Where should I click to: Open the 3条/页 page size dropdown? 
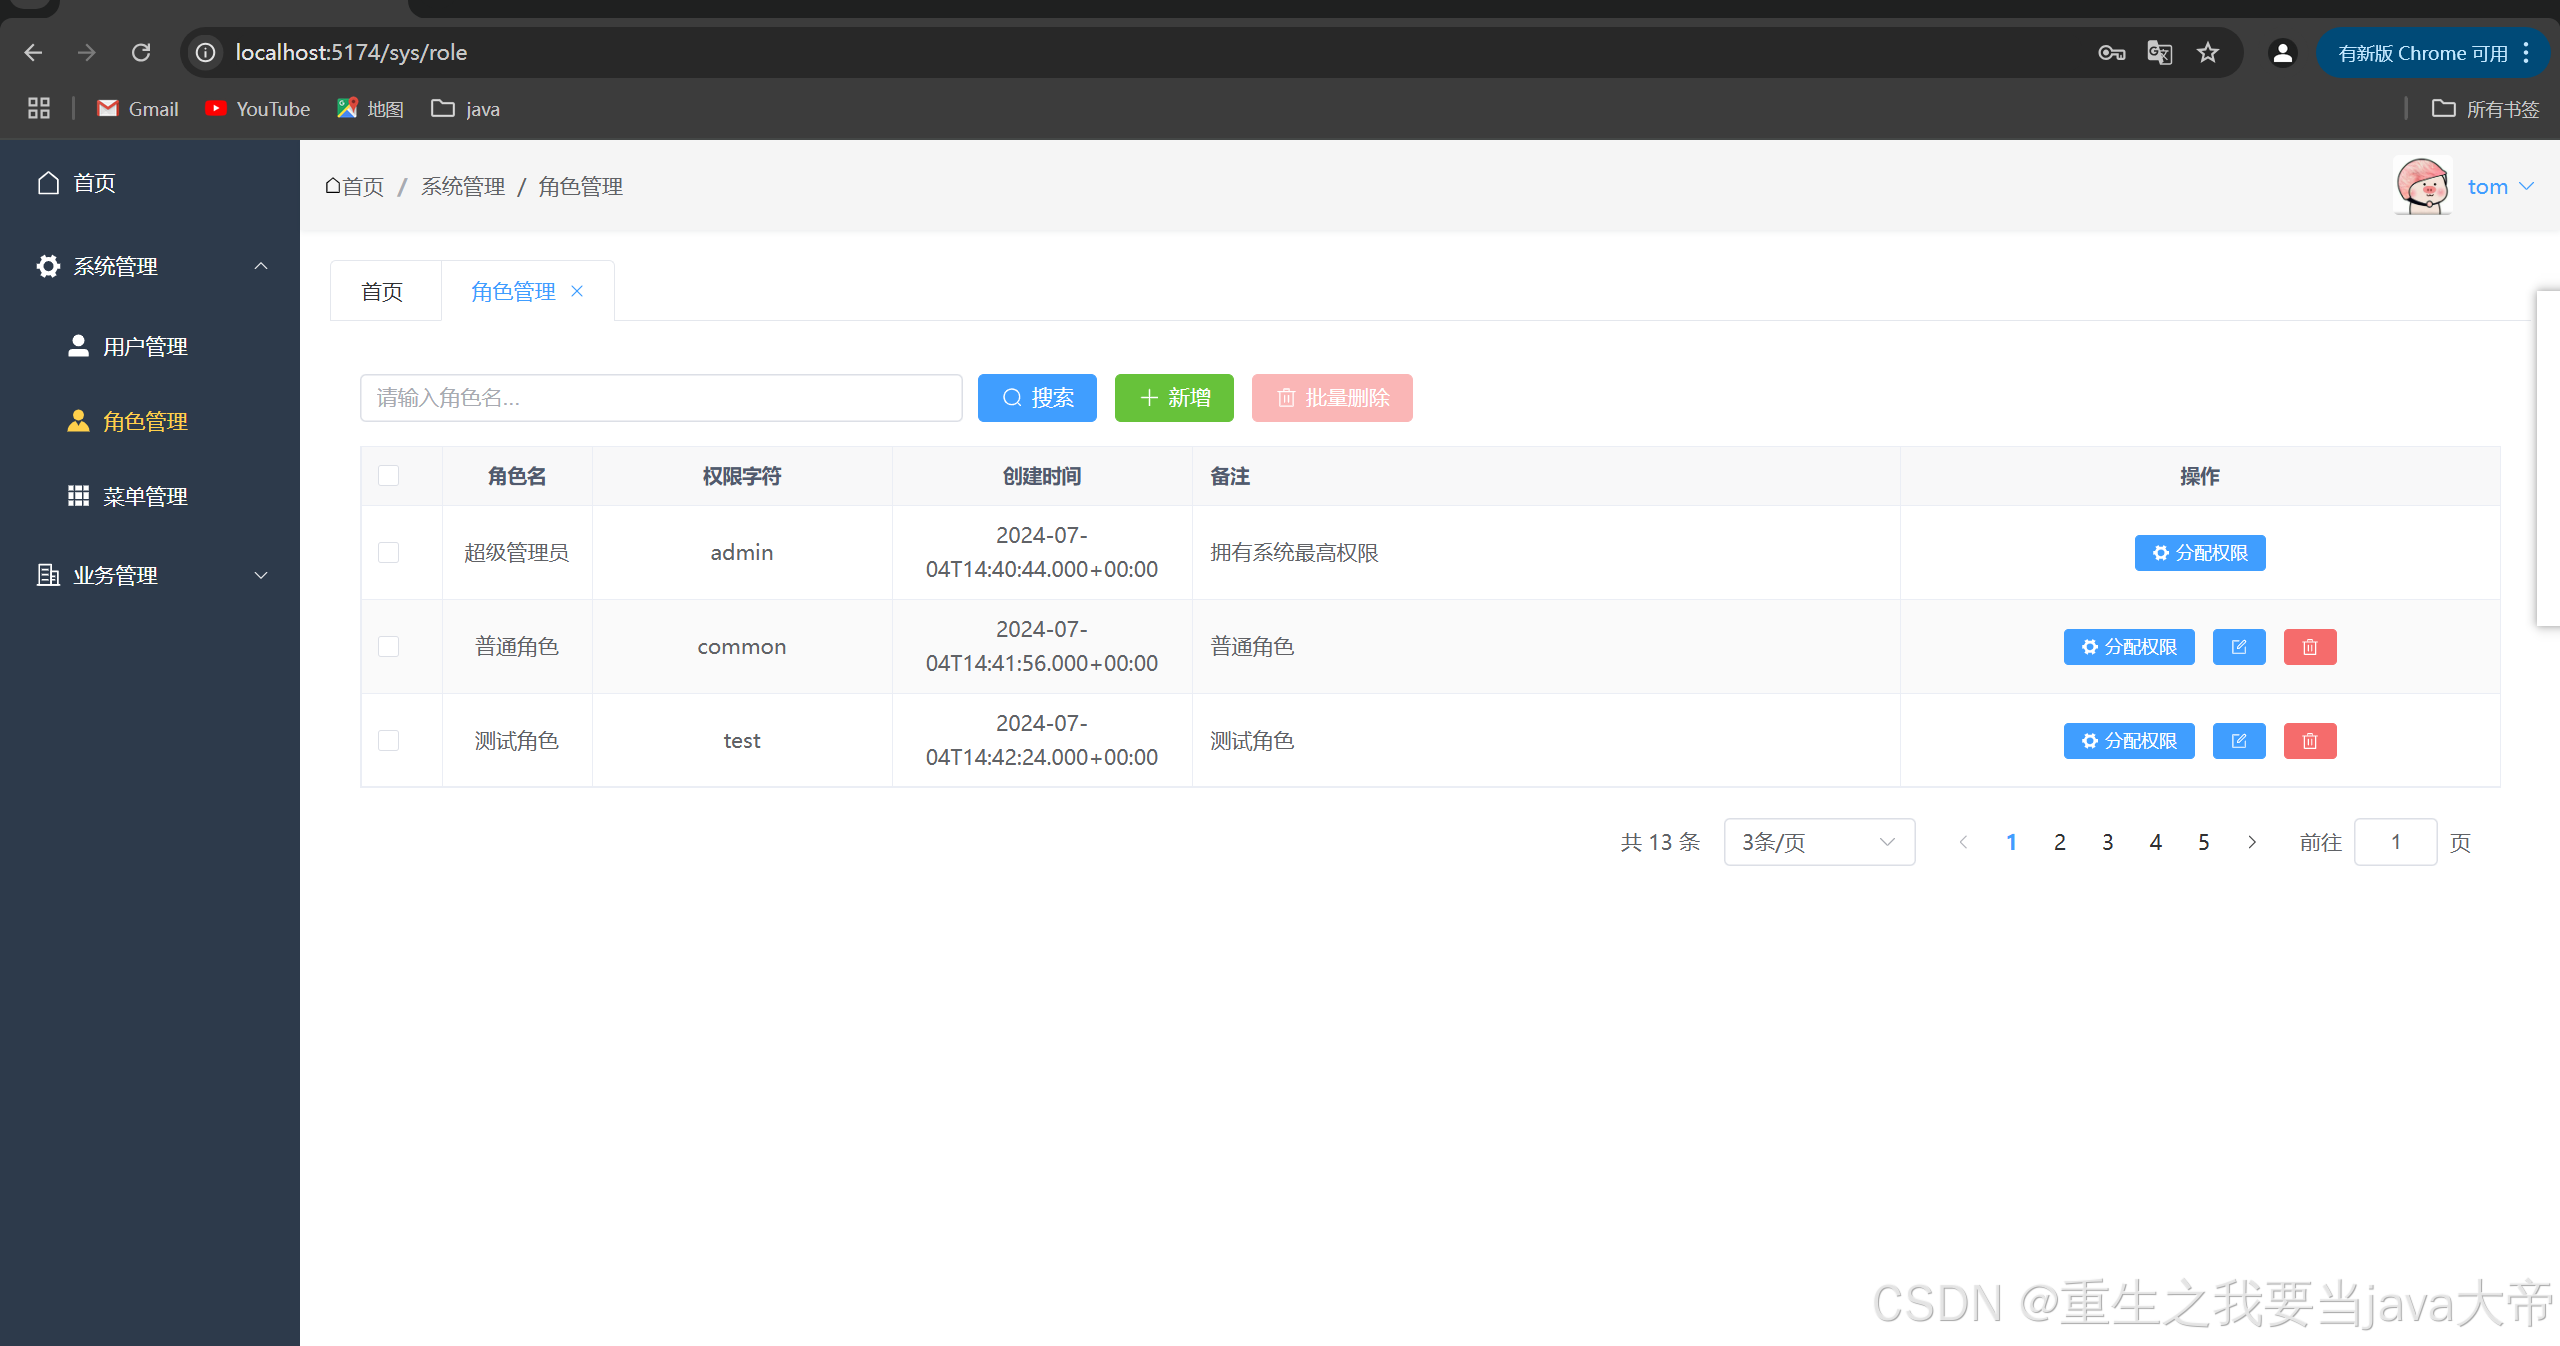point(1818,842)
